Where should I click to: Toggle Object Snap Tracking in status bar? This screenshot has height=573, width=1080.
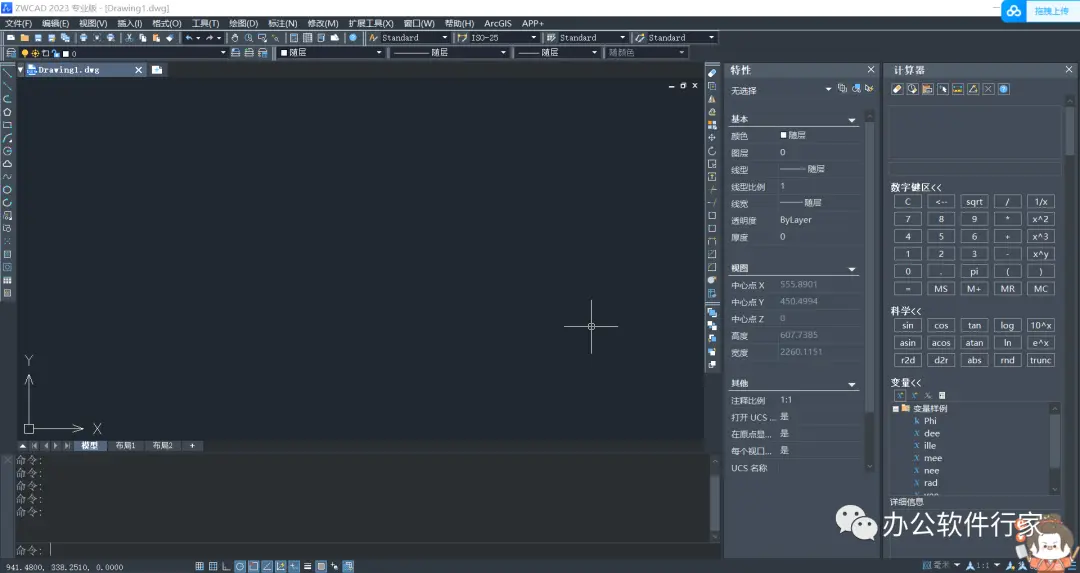pyautogui.click(x=267, y=566)
